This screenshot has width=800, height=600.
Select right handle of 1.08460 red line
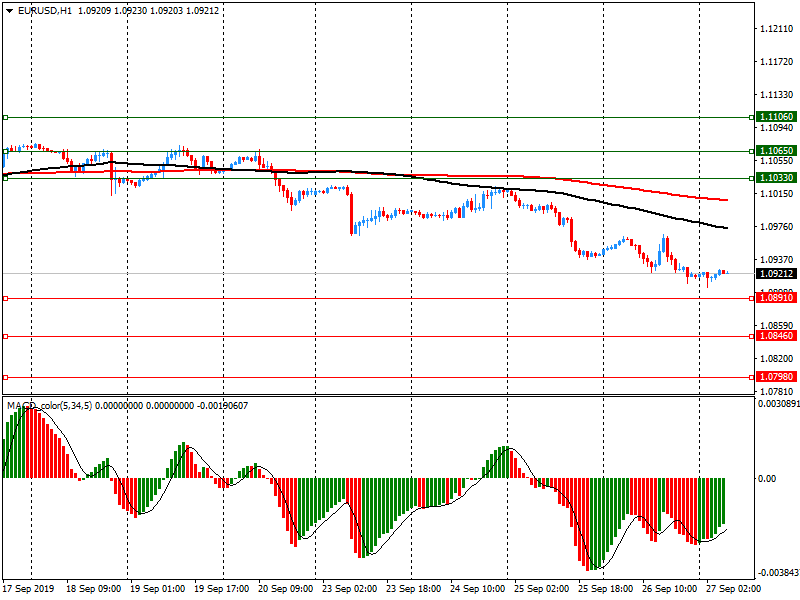[752, 337]
